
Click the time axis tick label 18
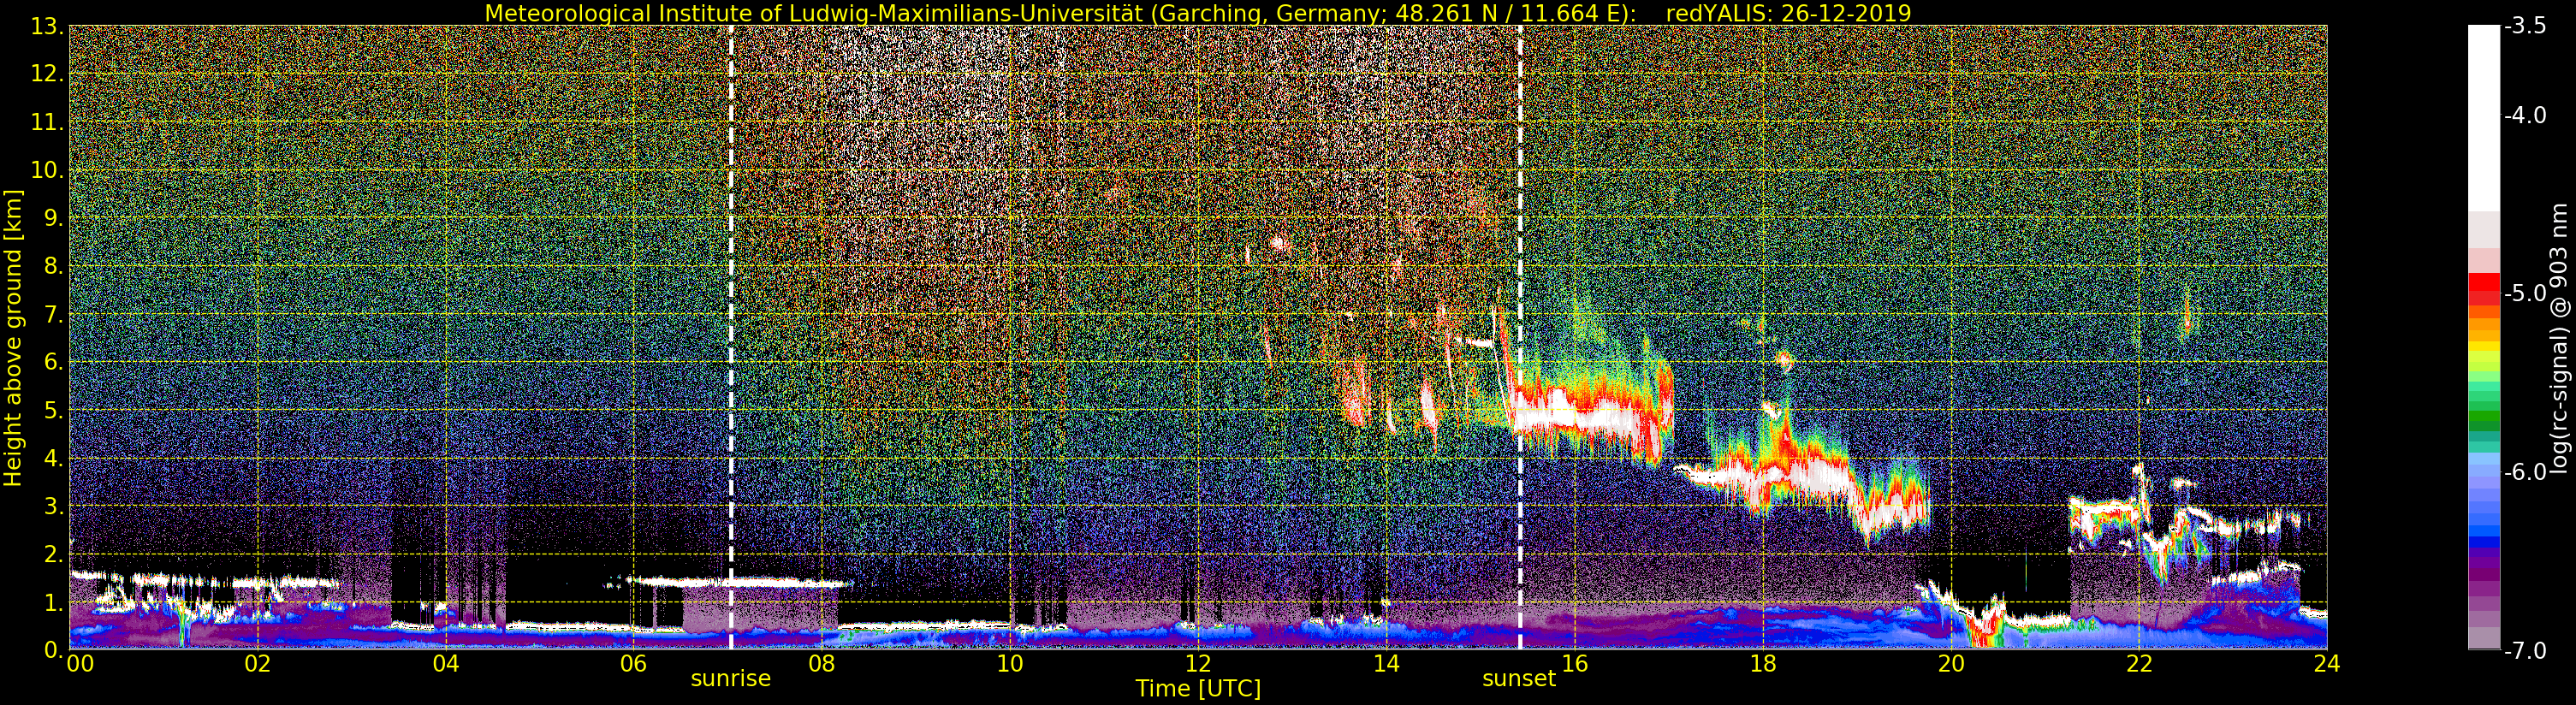tap(1762, 663)
